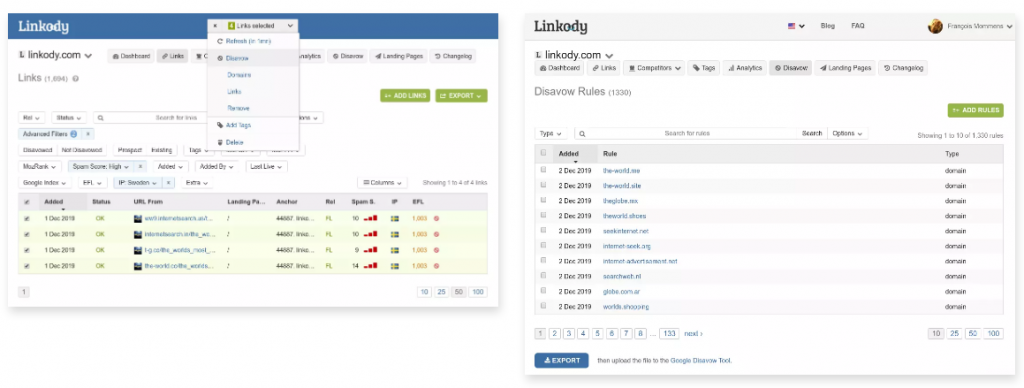
Task: Open the Columns dropdown
Action: tap(383, 183)
